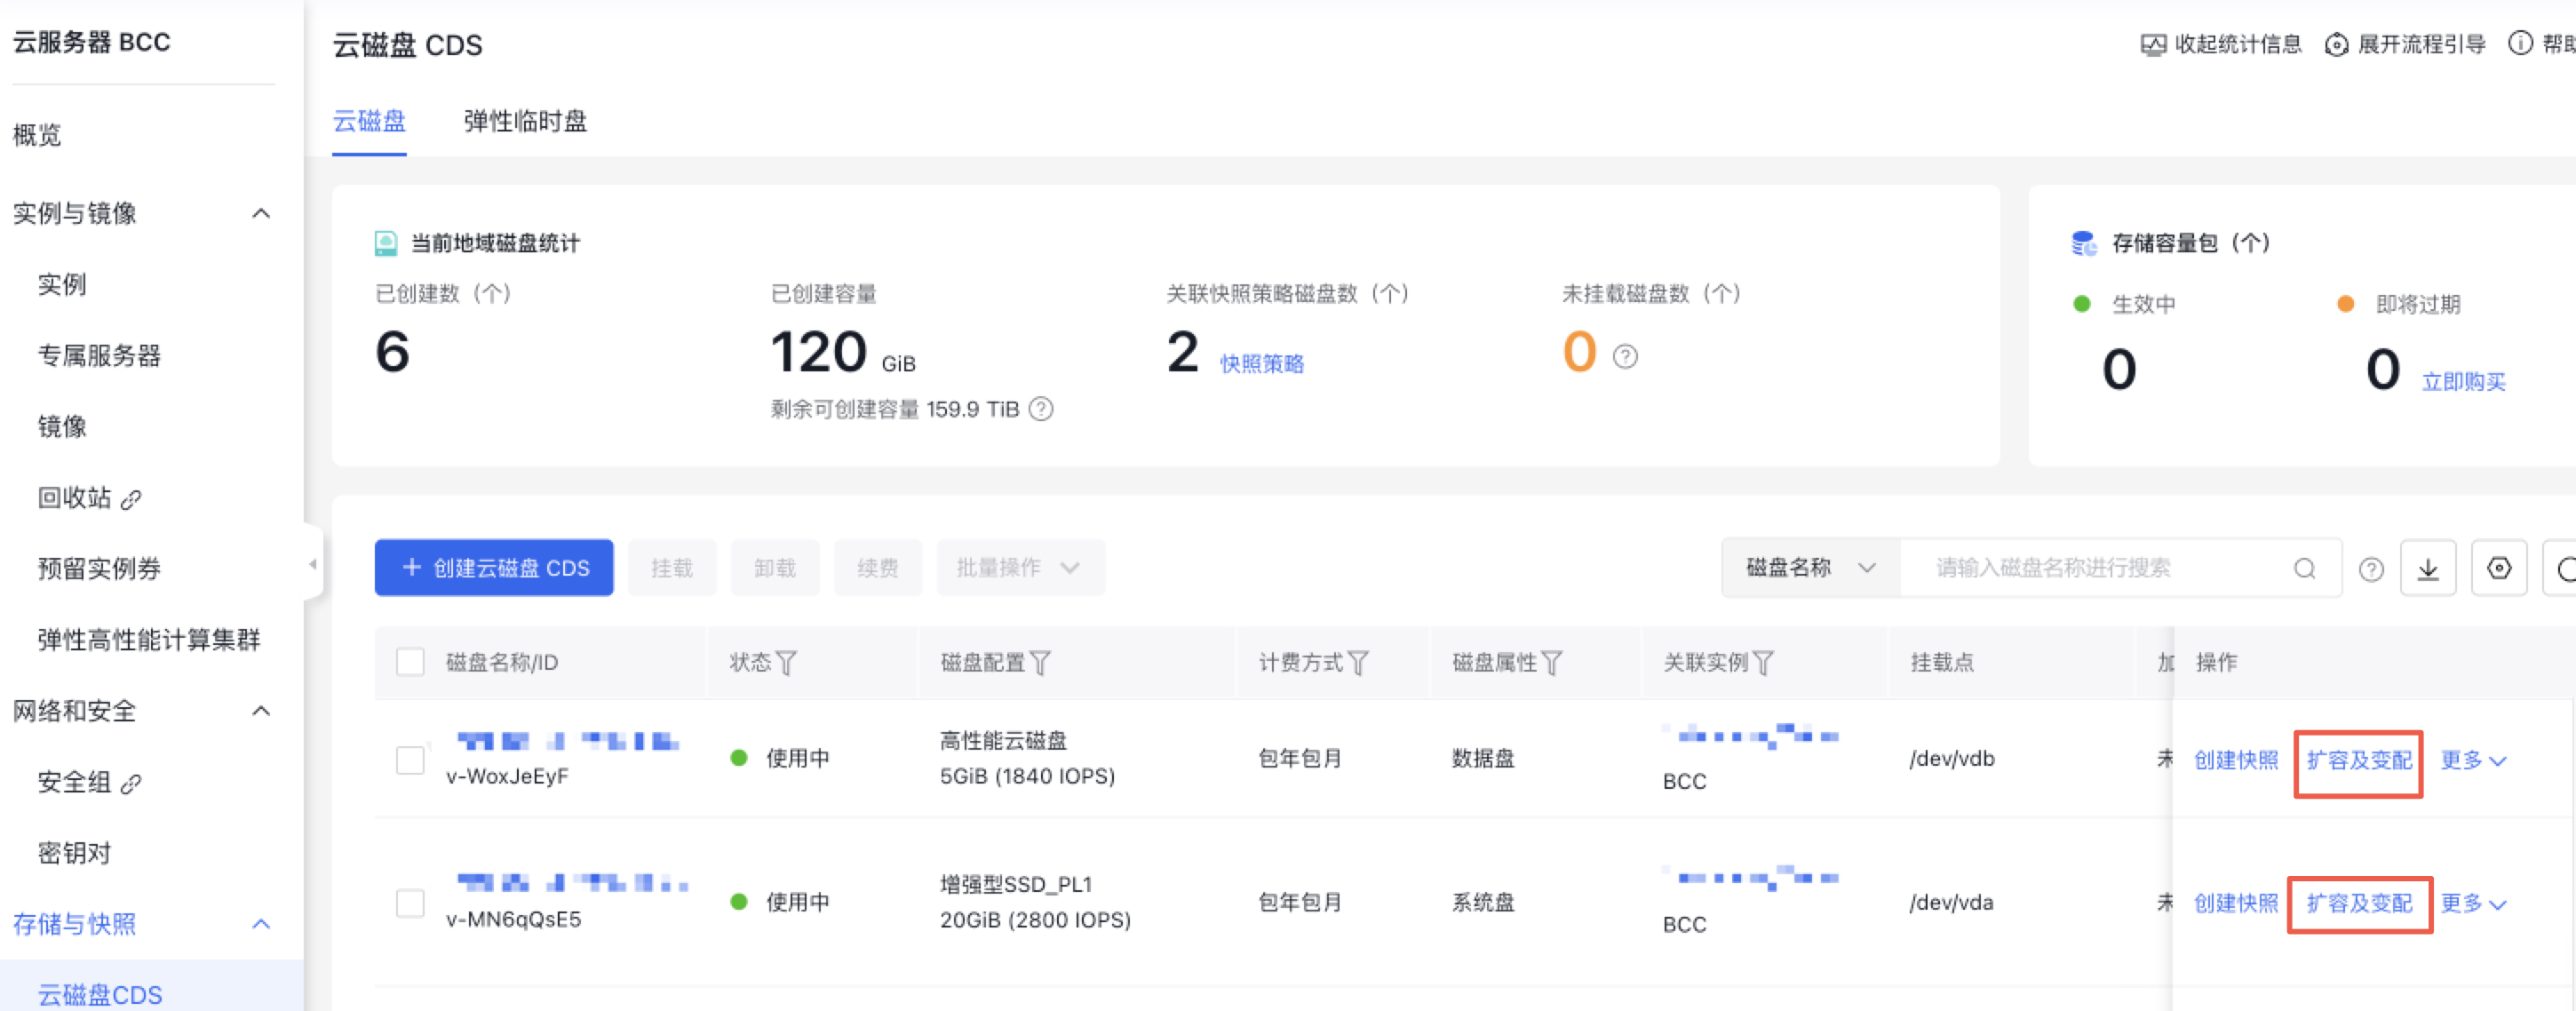Image resolution: width=2576 pixels, height=1011 pixels.
Task: Toggle the select-all checkbox in table header
Action: [410, 662]
